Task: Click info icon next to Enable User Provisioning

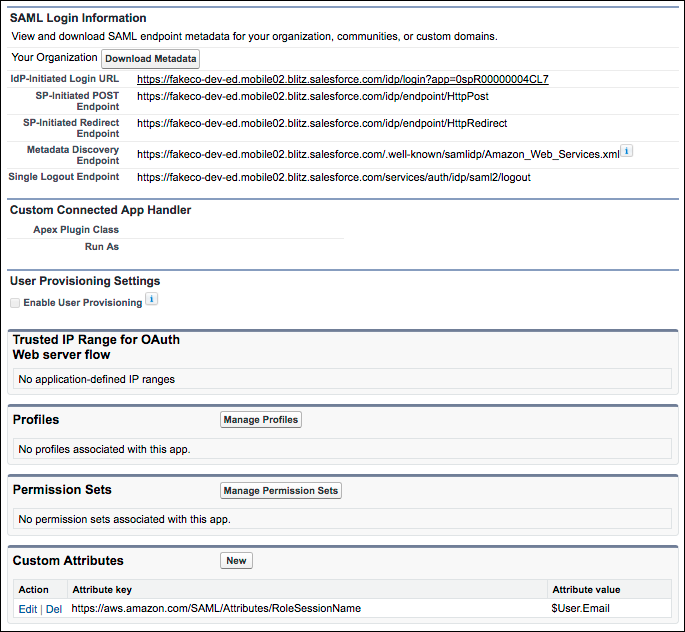Action: [151, 299]
